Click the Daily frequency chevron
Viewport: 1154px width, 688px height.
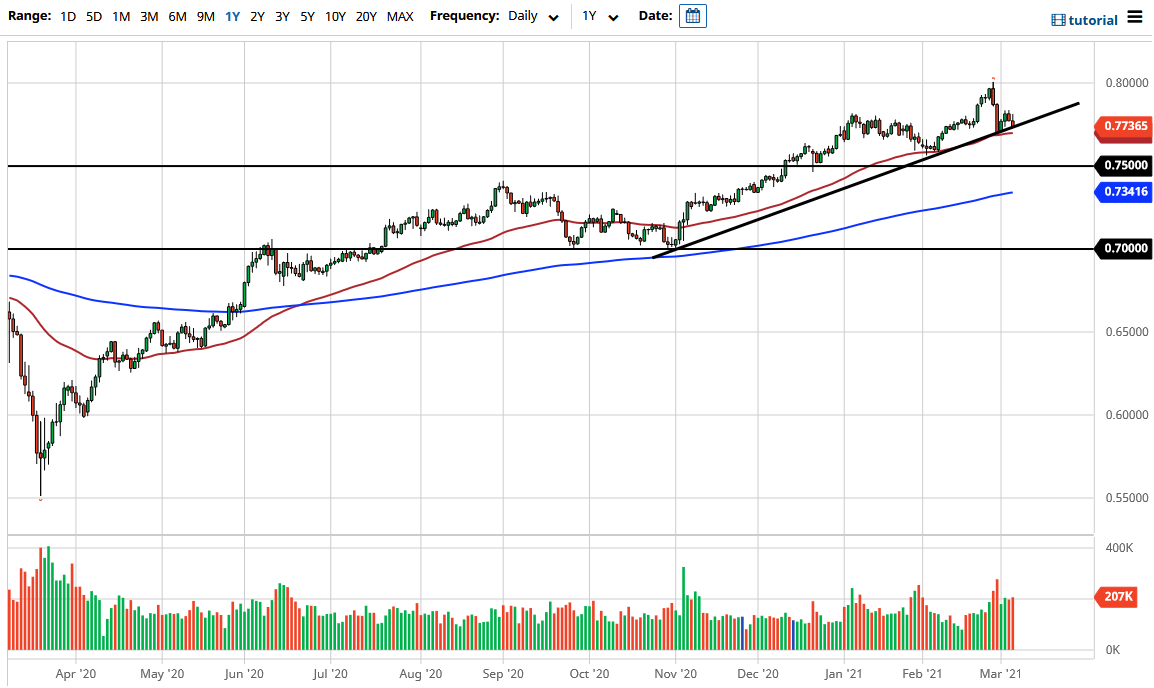pyautogui.click(x=551, y=16)
